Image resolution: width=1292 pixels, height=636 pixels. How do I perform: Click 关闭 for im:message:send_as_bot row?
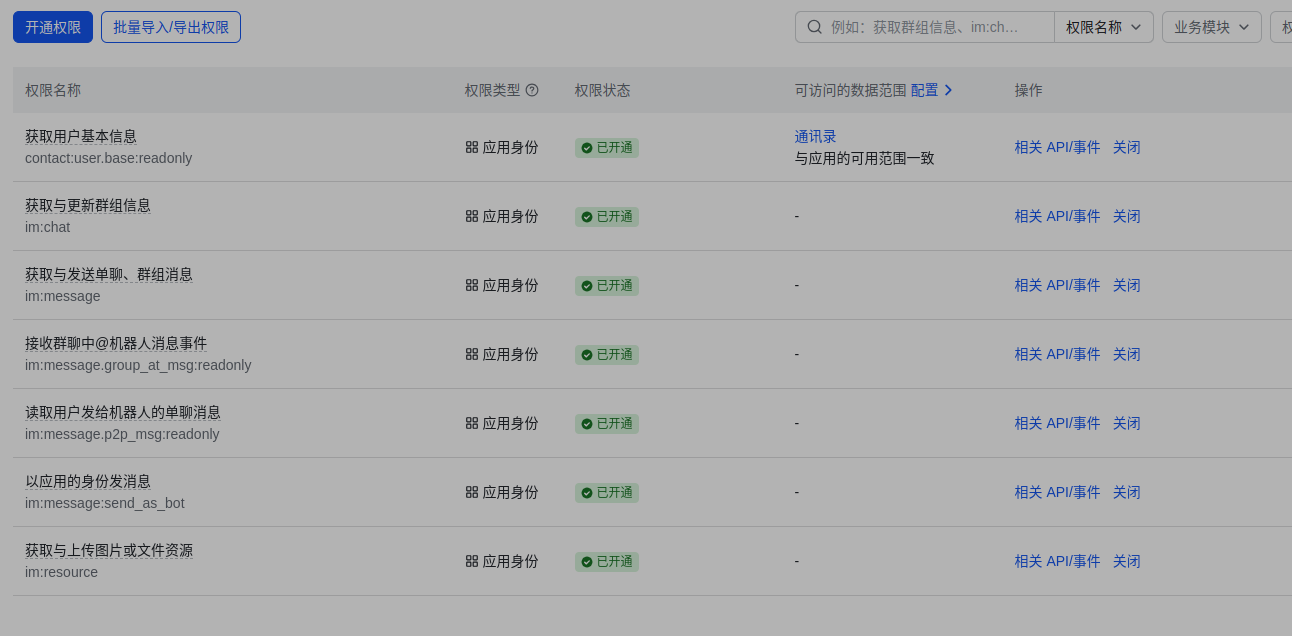pos(1127,492)
